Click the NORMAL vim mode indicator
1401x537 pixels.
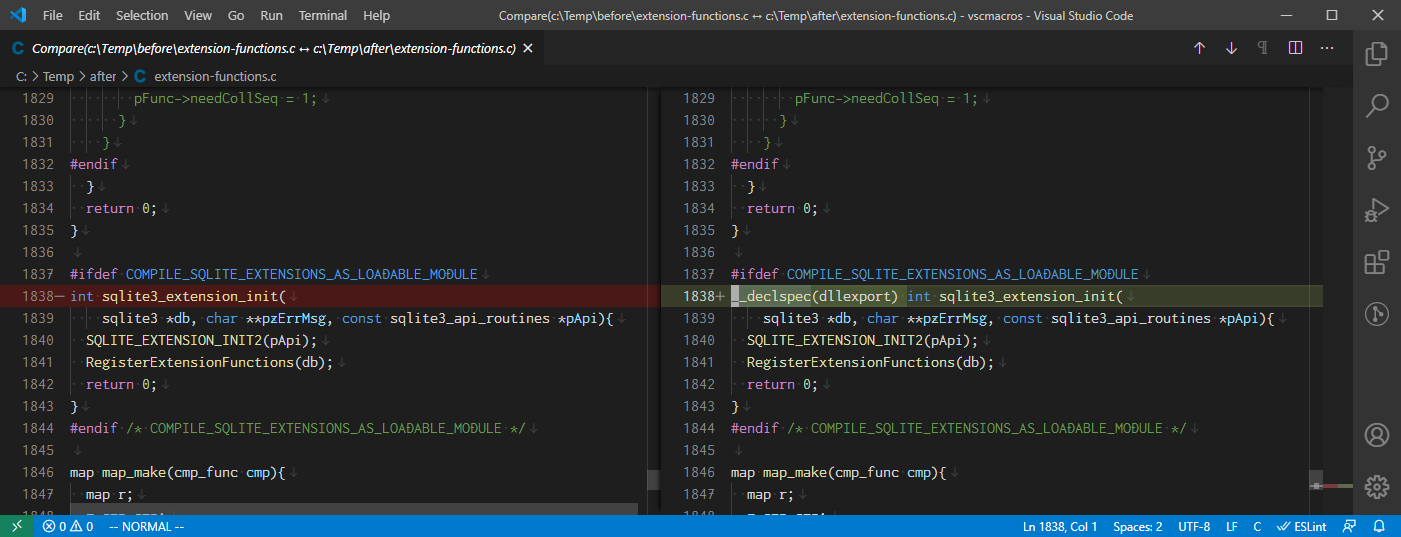tap(146, 526)
